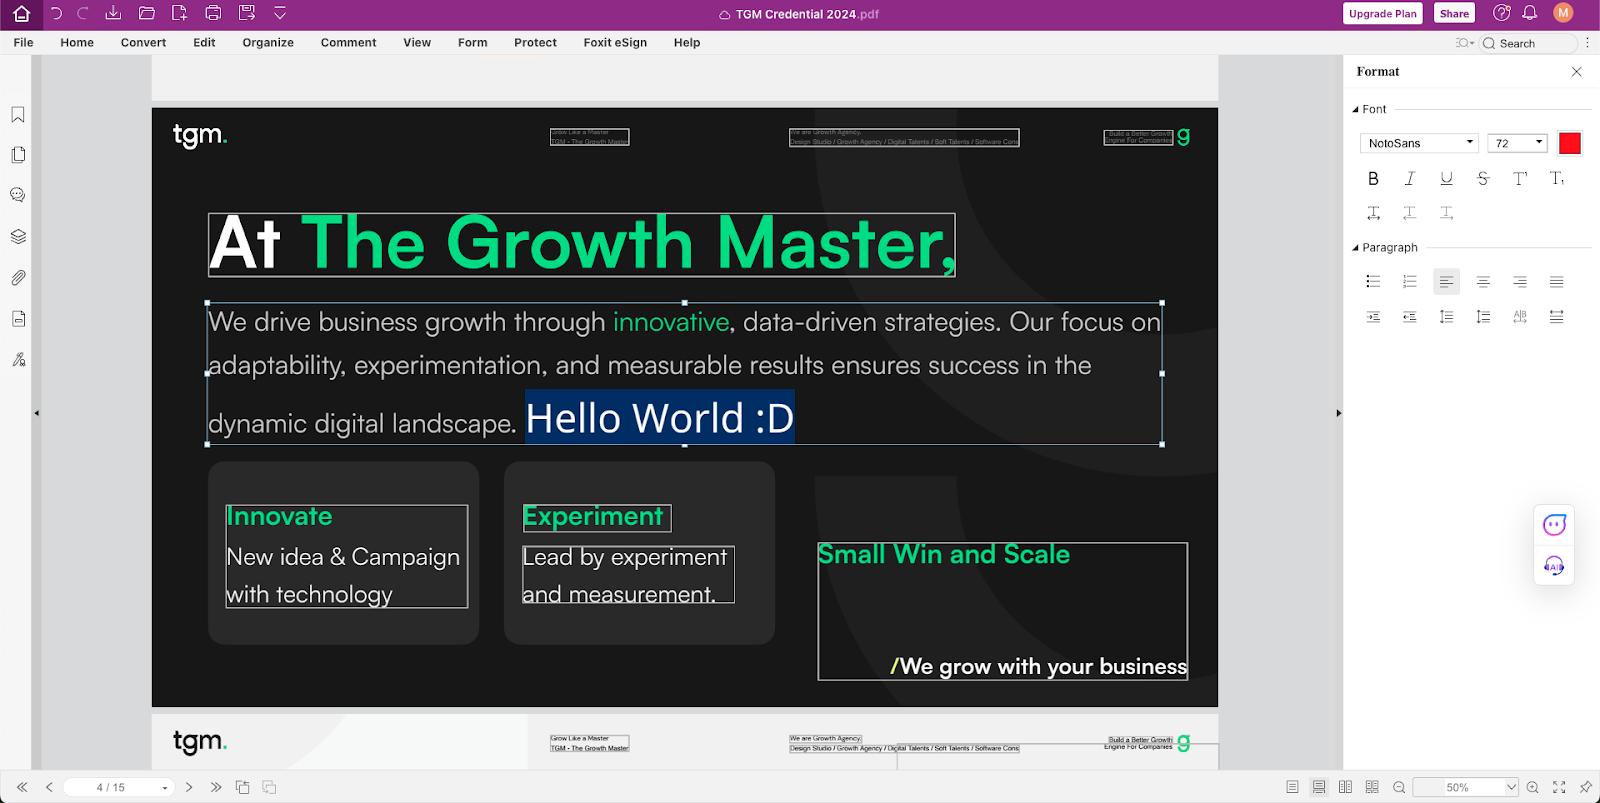Adjust character spacing AB icon
This screenshot has width=1600, height=803.
click(1520, 317)
